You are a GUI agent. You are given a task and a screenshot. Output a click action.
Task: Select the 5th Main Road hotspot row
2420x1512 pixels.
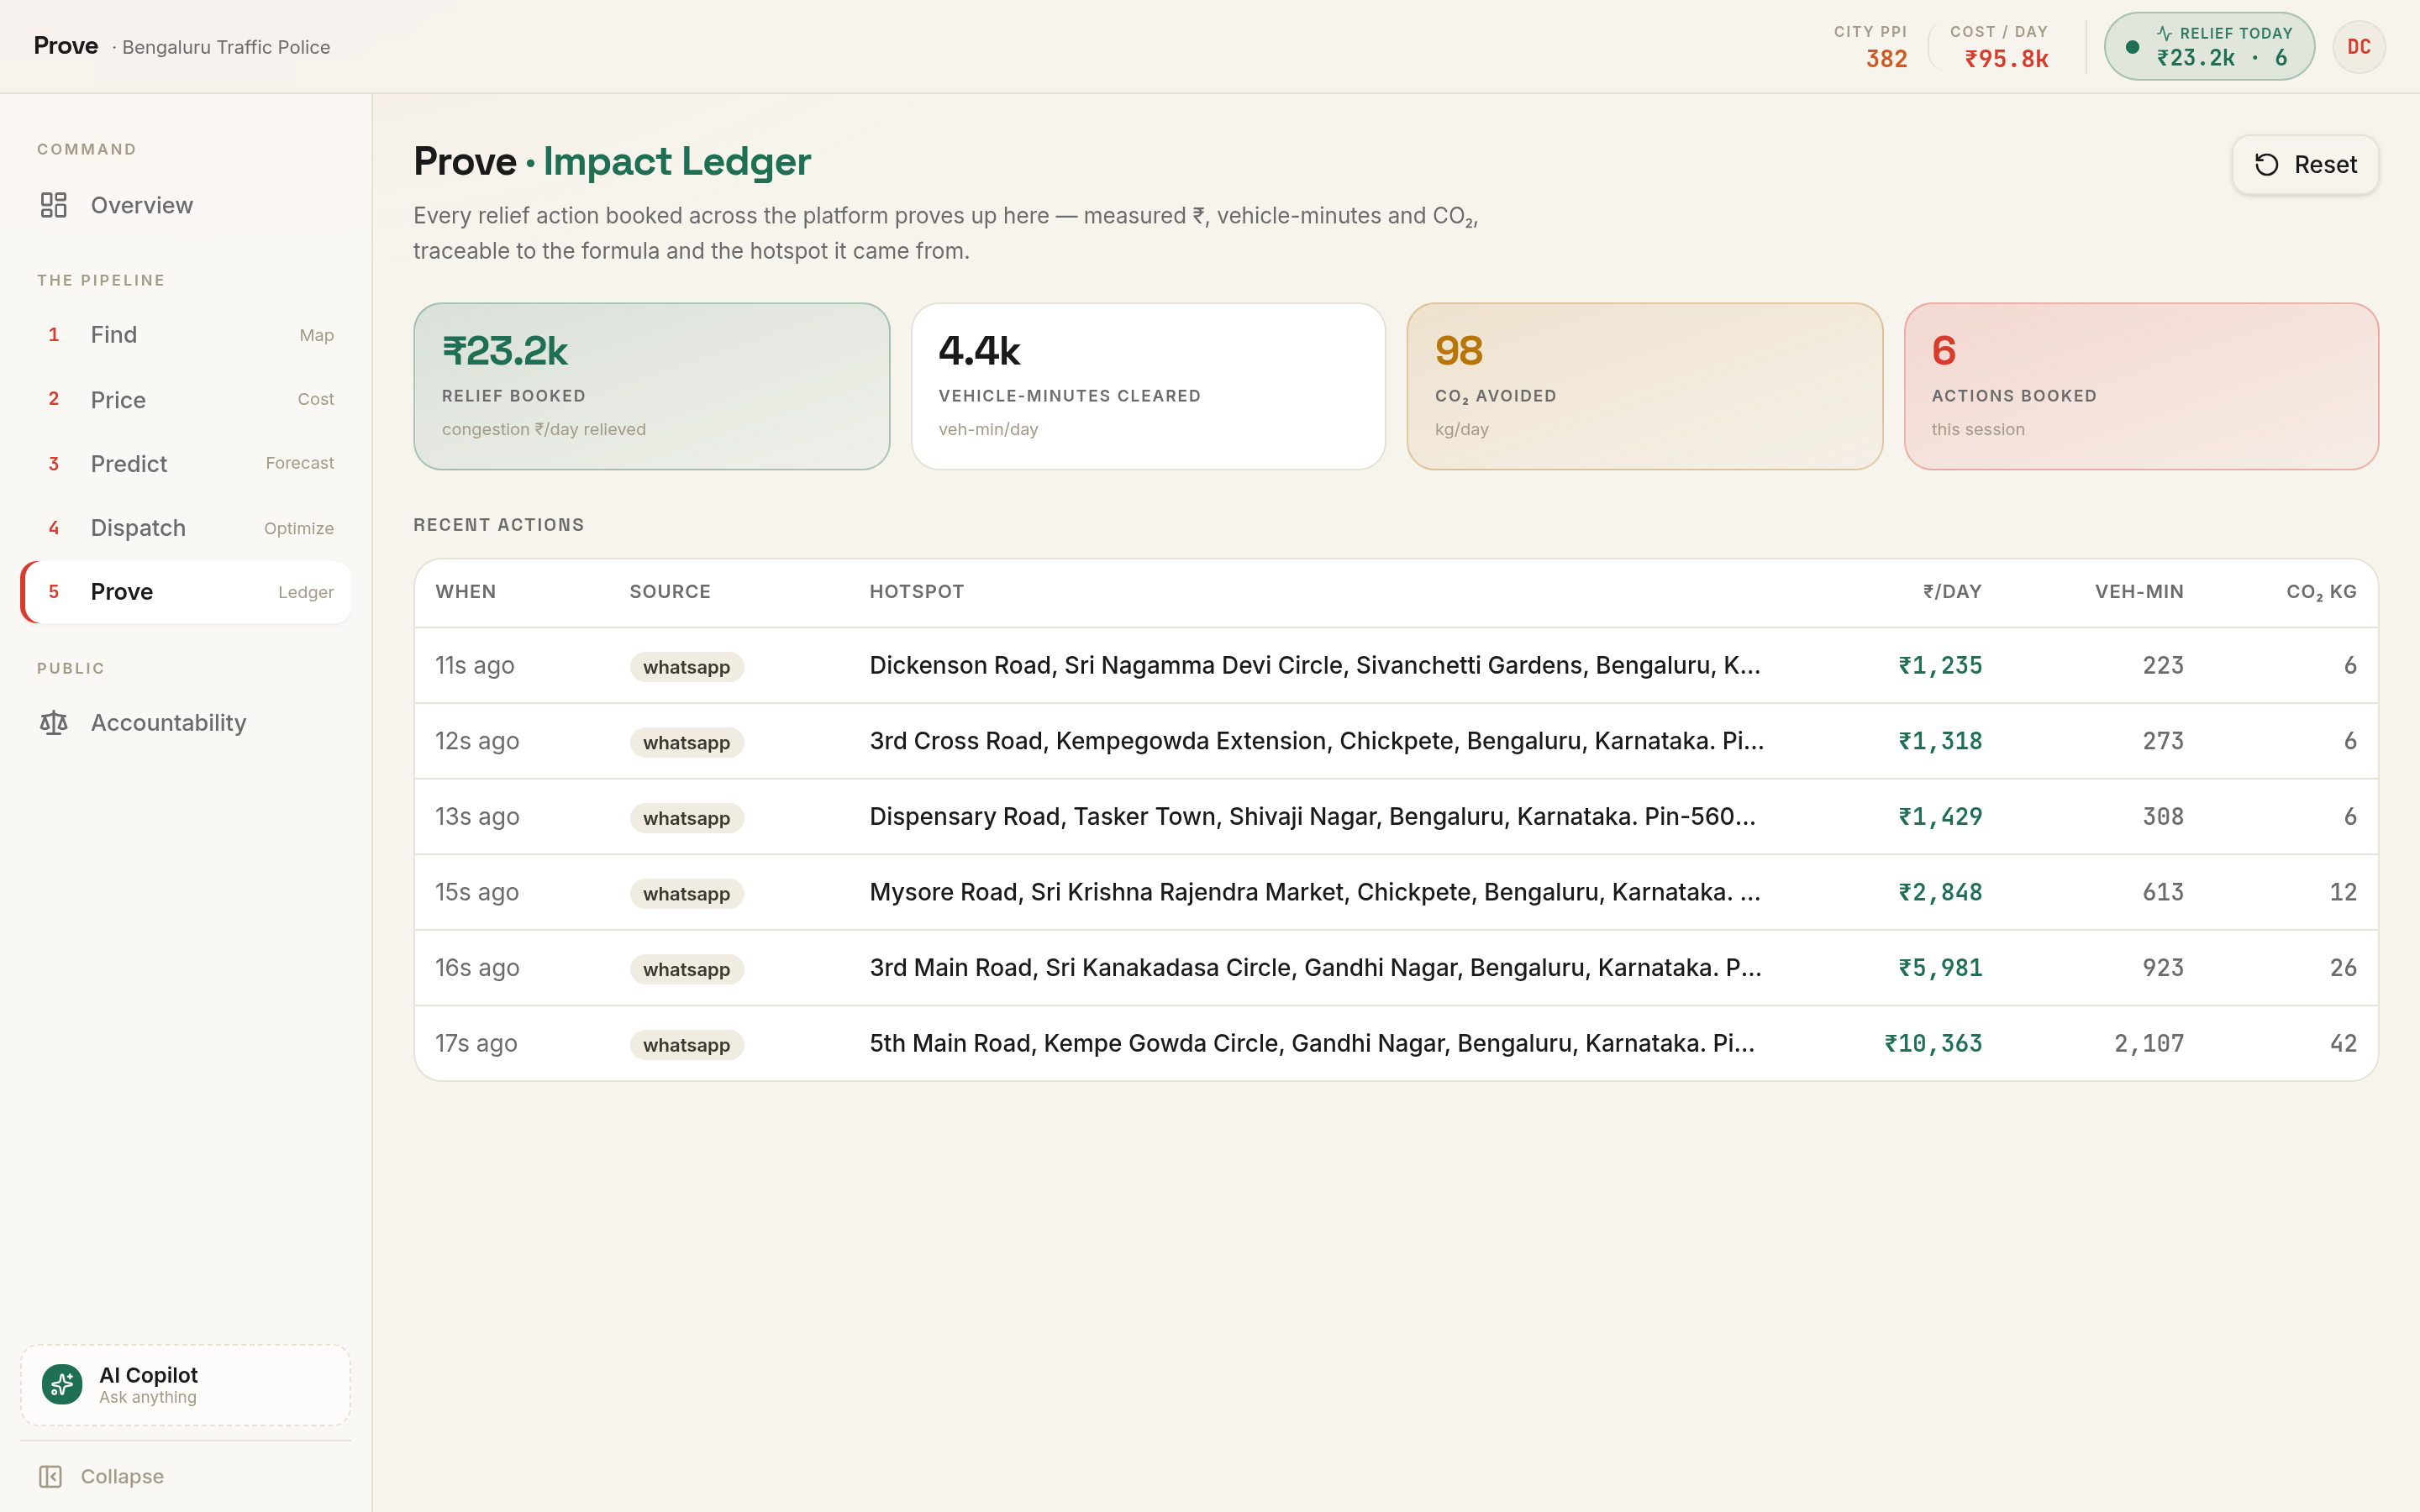(x=1396, y=1043)
